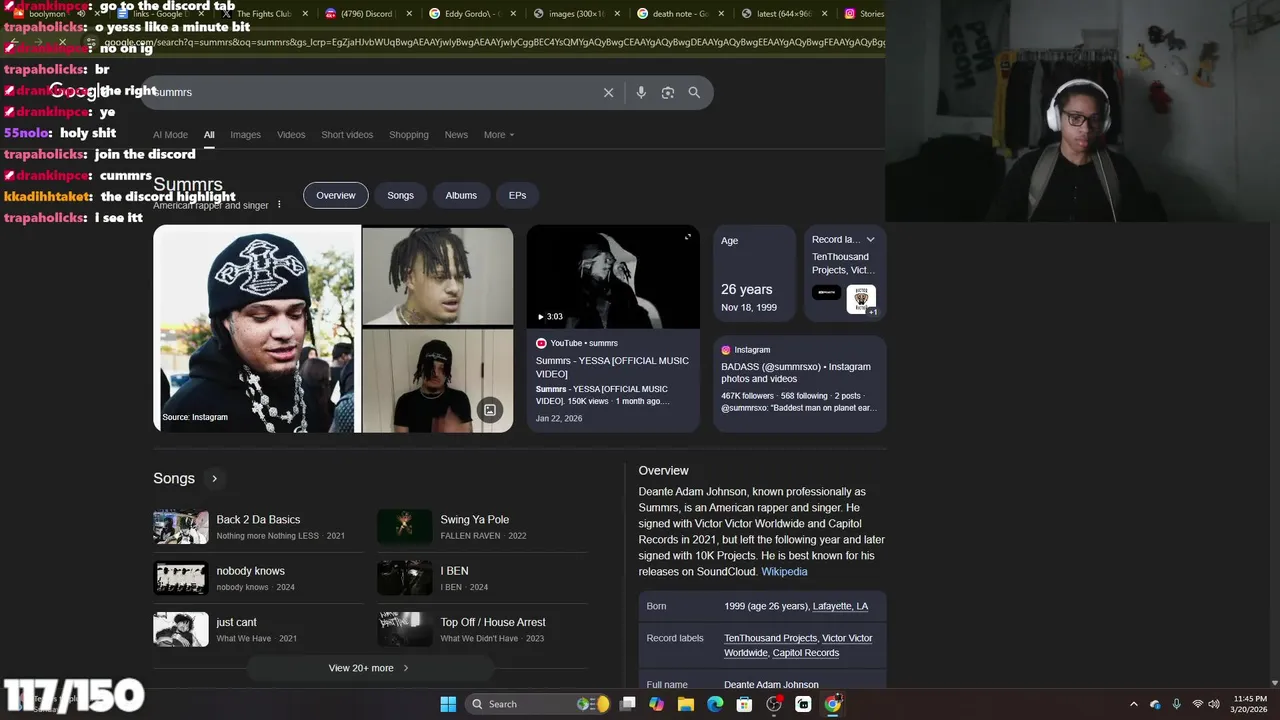Expand the YESSA video thumbnail fullscreen icon

(x=687, y=237)
